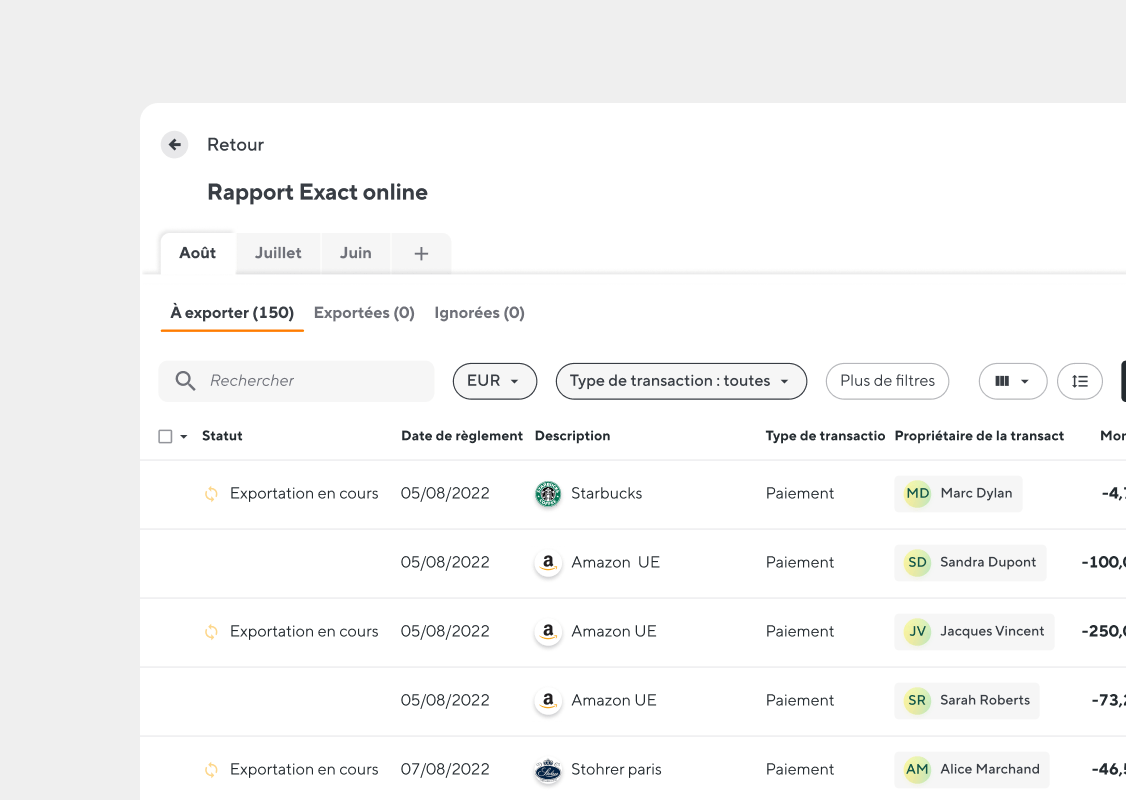Click Amazon logo in Sandra Dupont row

pos(548,563)
